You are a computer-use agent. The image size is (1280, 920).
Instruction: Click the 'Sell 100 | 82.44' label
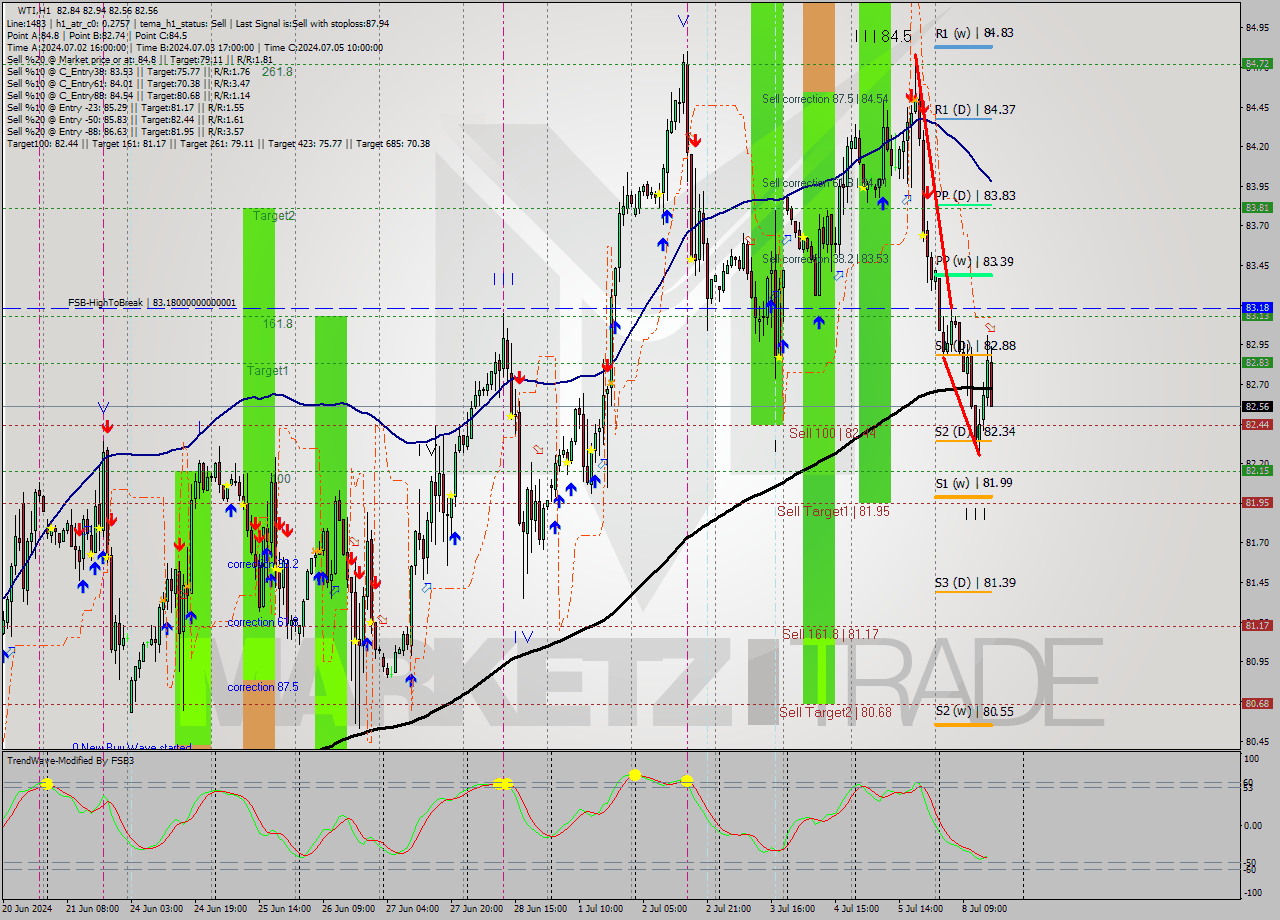832,433
